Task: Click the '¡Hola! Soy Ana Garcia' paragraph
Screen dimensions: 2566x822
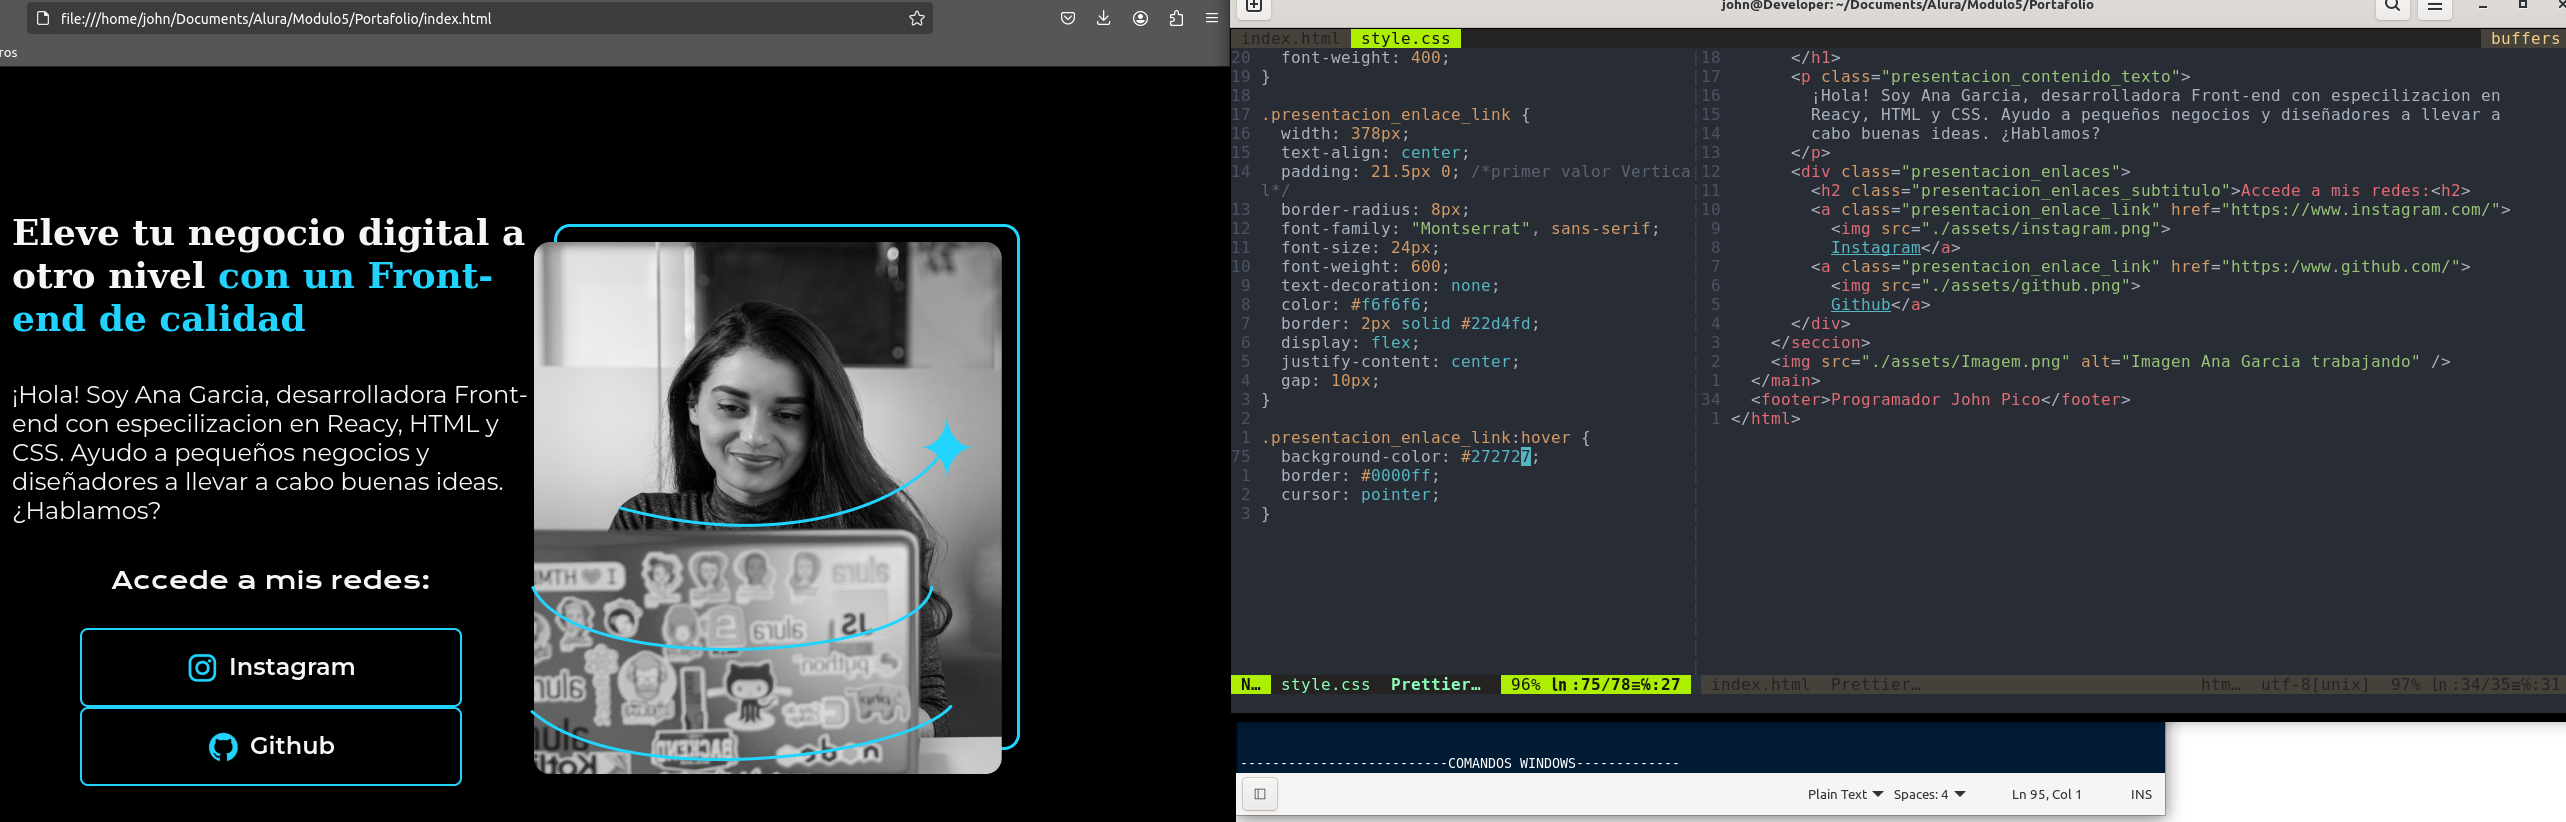Action: [269, 453]
